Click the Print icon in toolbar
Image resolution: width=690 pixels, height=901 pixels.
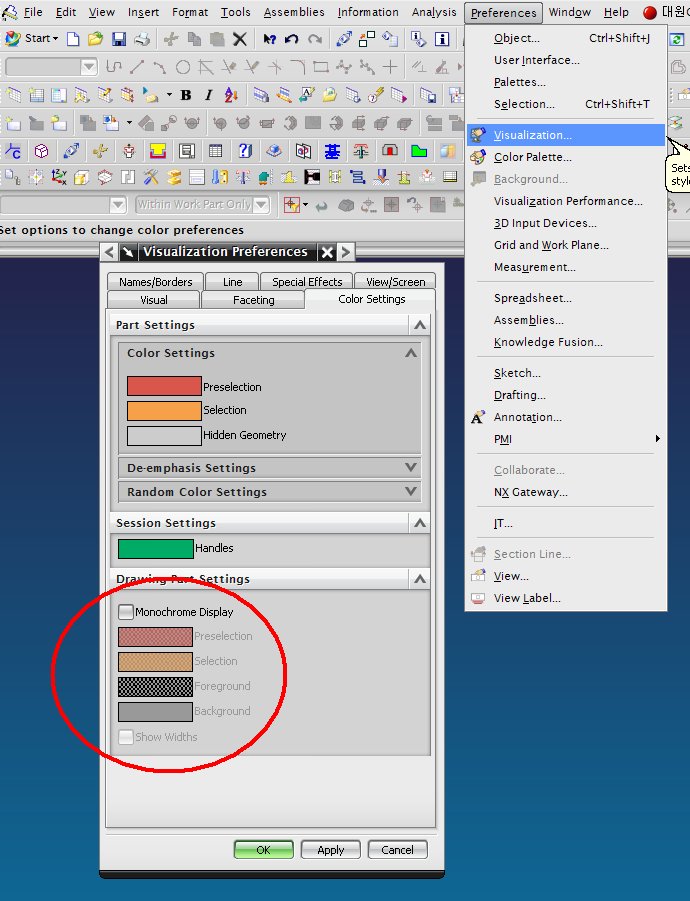[x=141, y=39]
